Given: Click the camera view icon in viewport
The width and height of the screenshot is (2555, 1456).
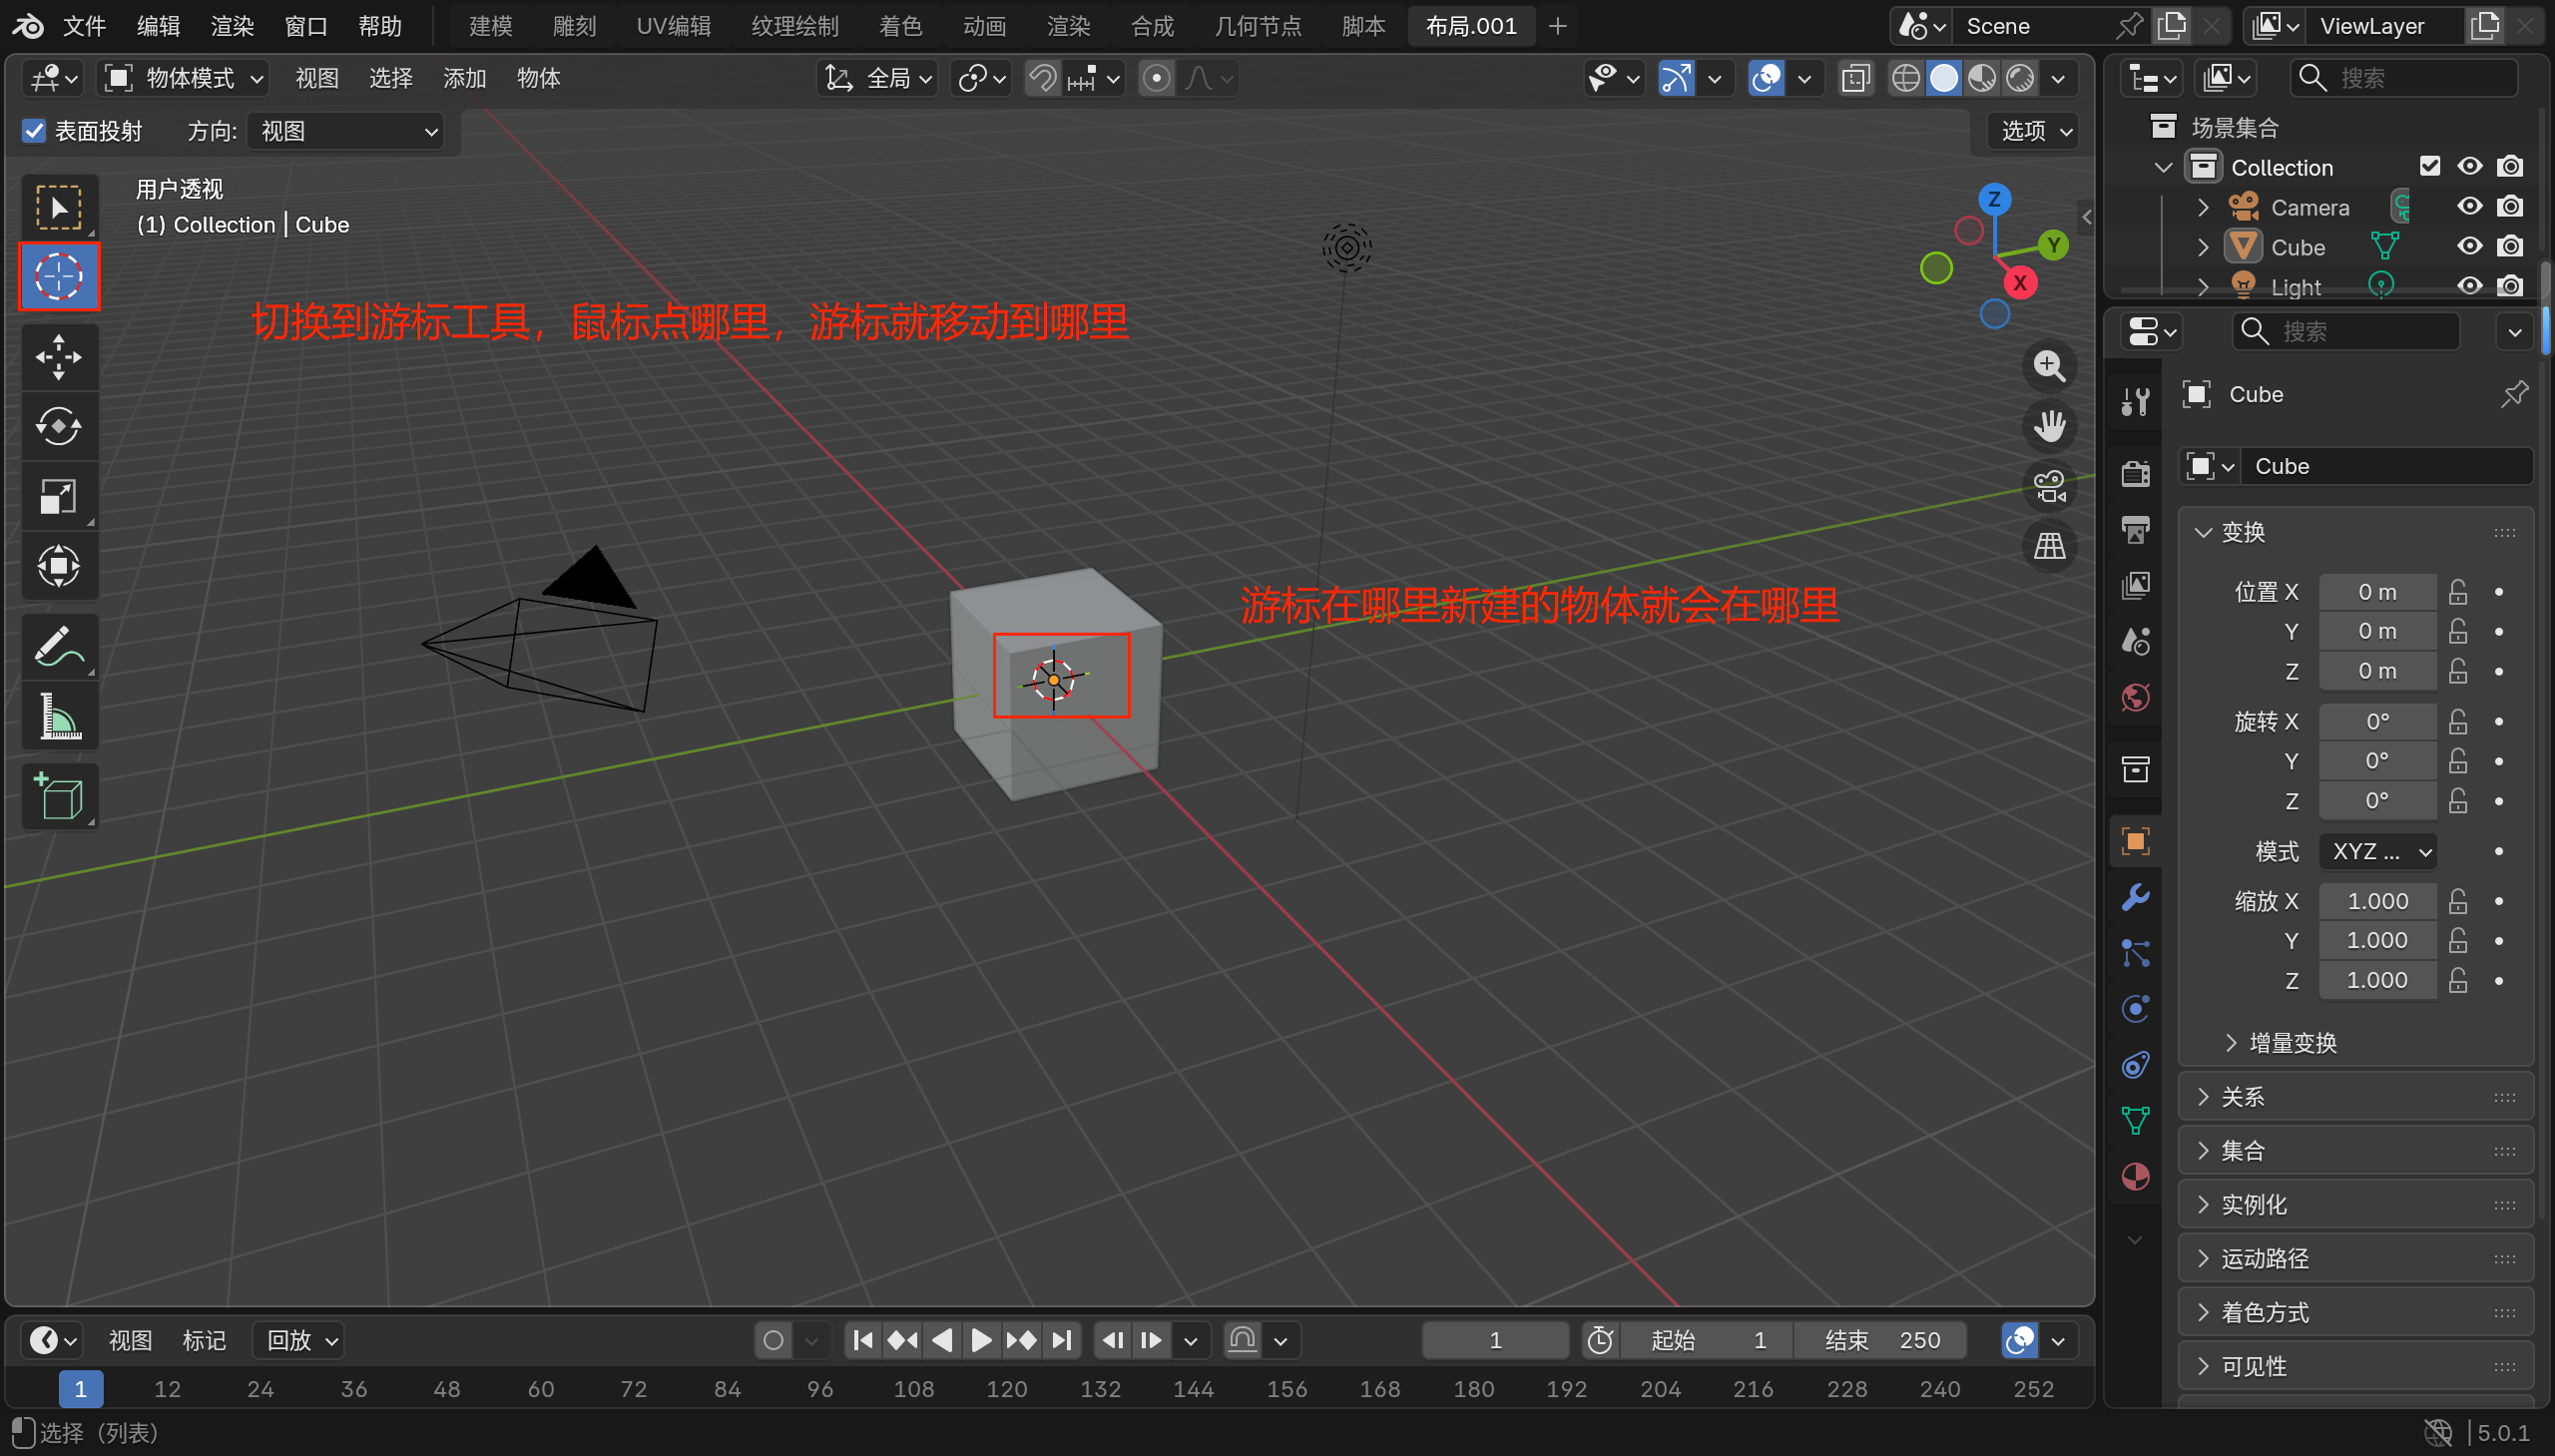Looking at the screenshot, I should pyautogui.click(x=2049, y=487).
